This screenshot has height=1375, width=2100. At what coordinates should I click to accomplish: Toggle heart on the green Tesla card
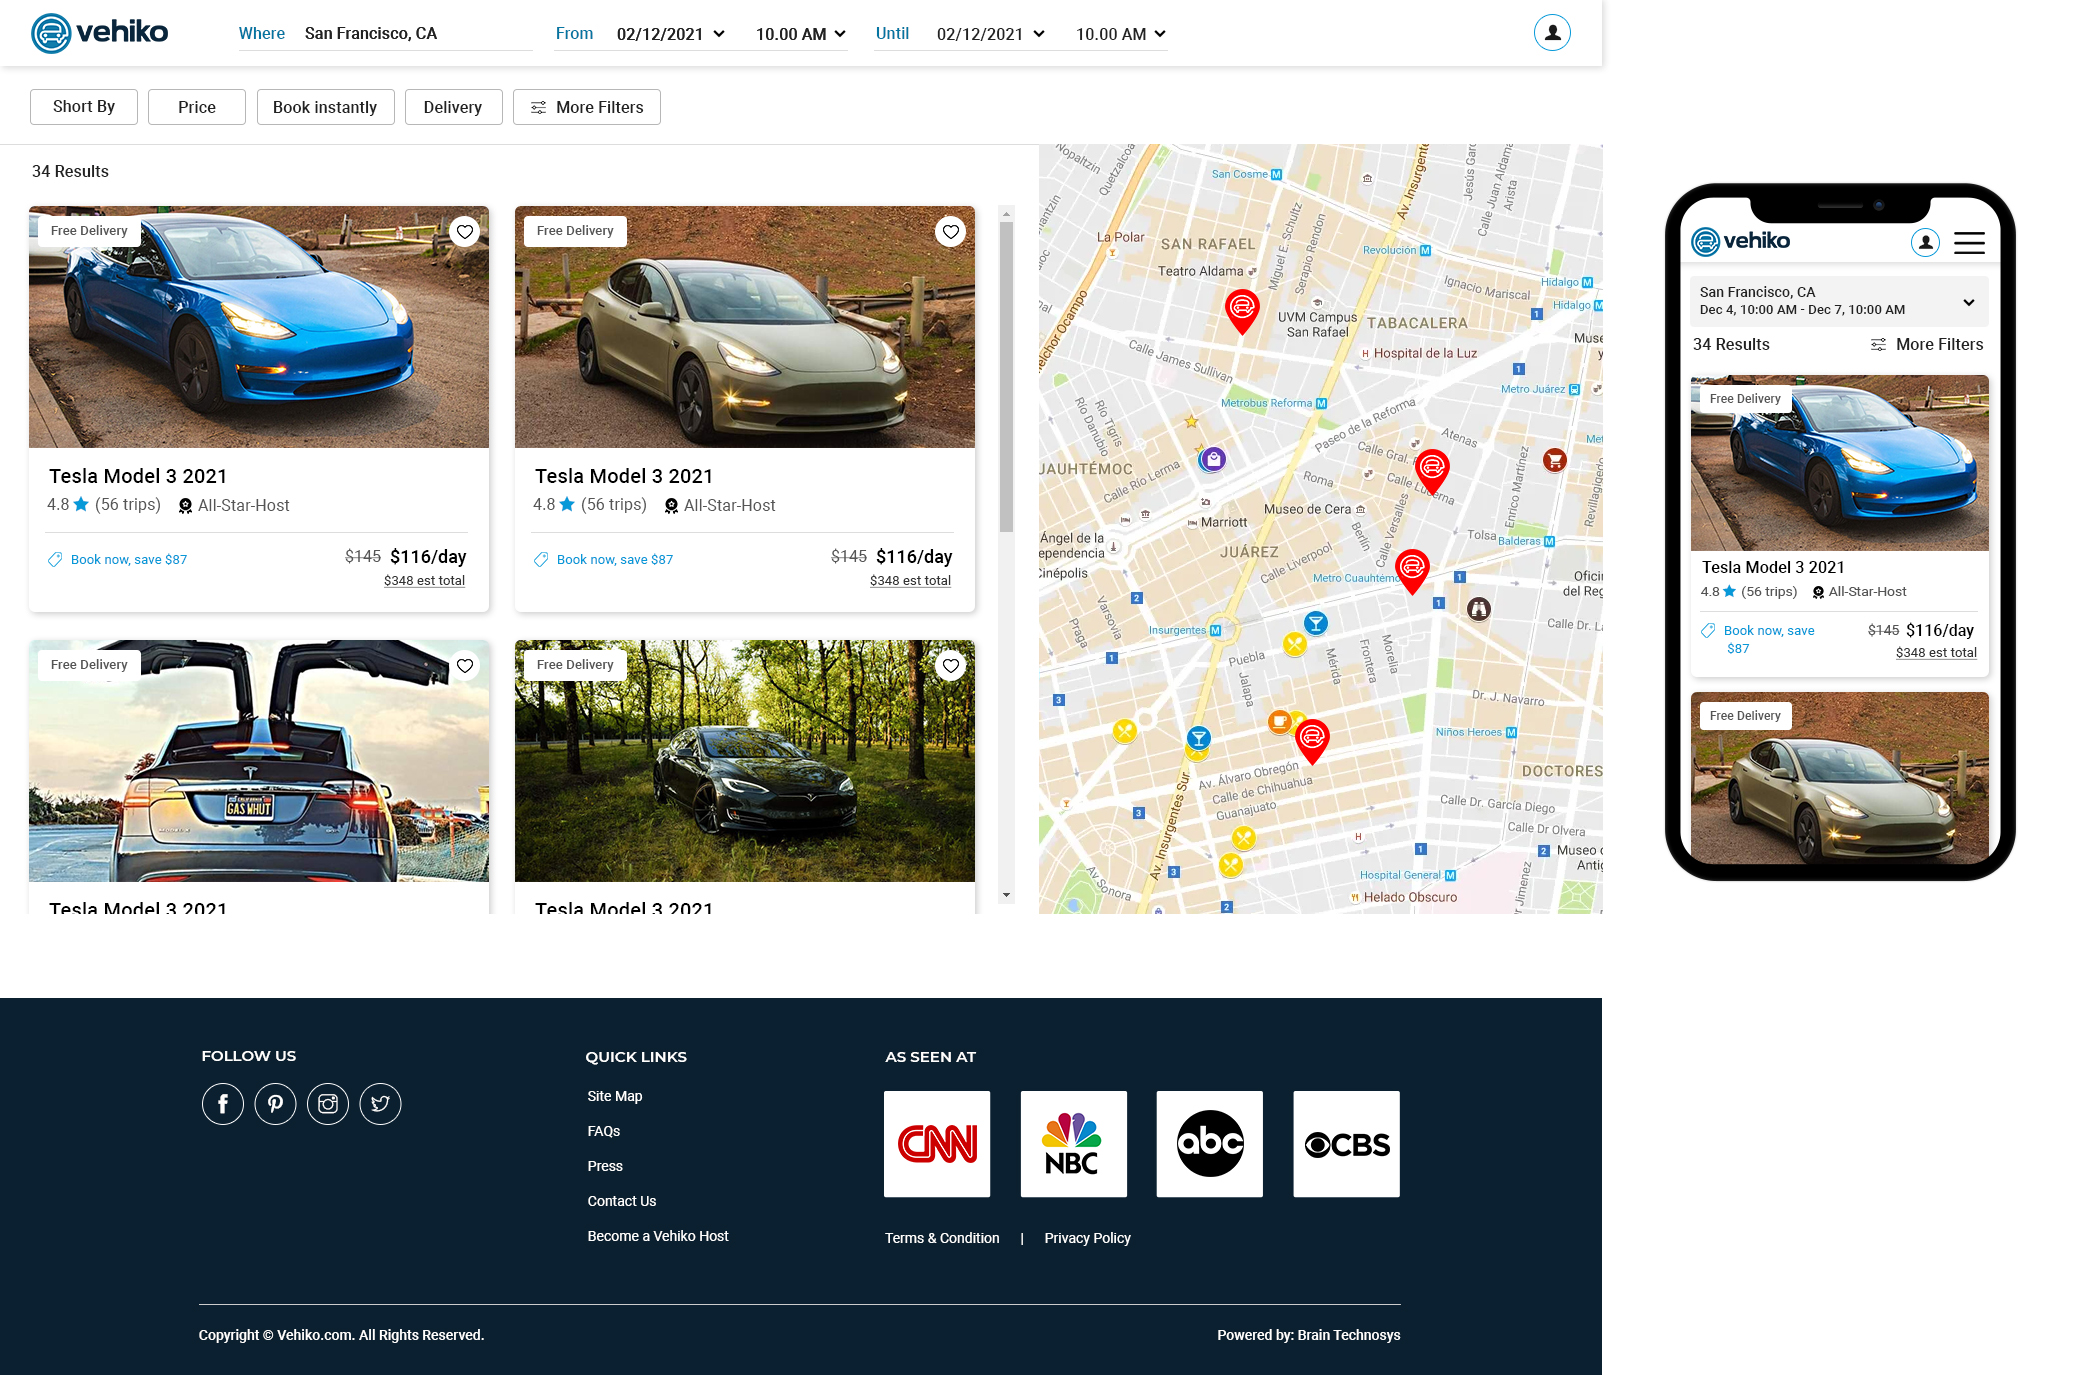point(950,232)
